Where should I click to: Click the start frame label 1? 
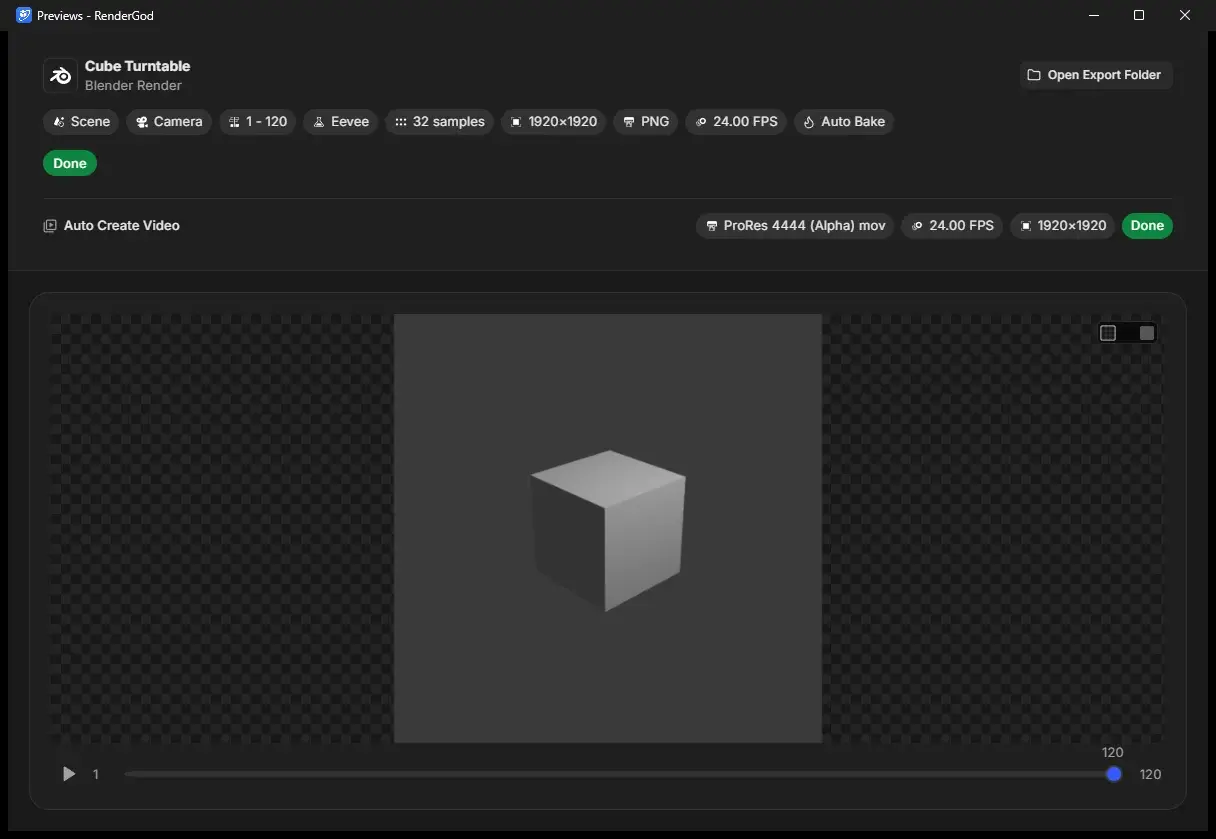click(96, 774)
